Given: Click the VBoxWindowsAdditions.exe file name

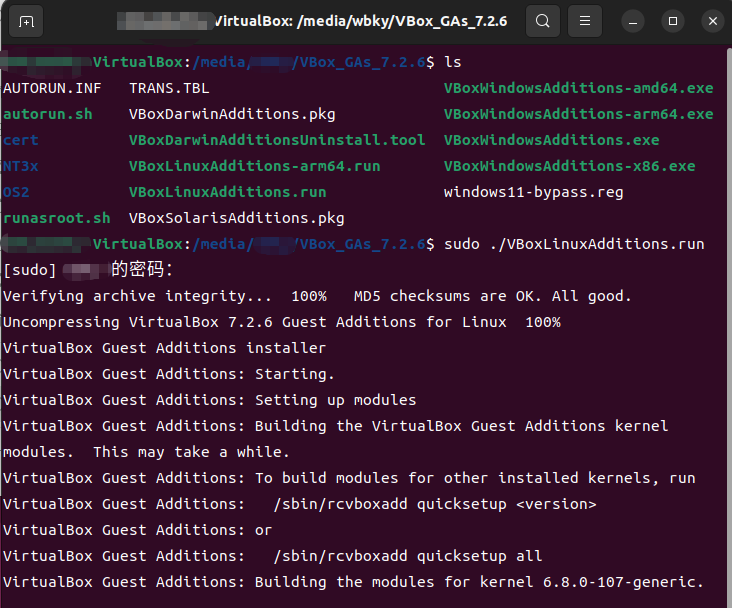Looking at the screenshot, I should point(551,140).
